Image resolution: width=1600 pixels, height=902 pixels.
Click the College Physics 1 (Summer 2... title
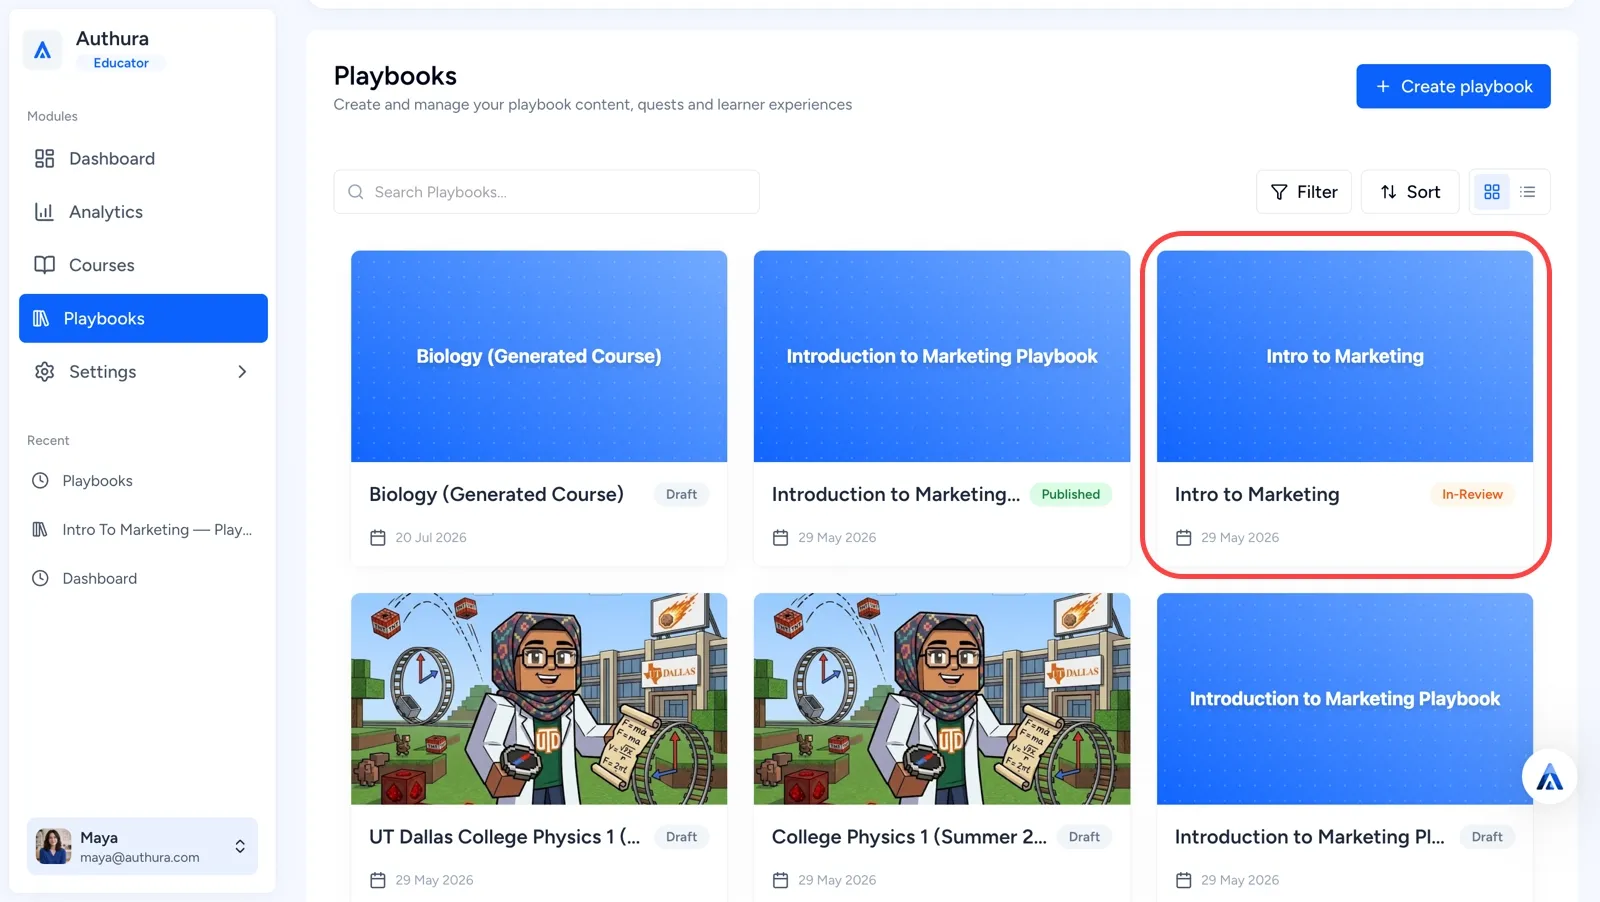(909, 837)
